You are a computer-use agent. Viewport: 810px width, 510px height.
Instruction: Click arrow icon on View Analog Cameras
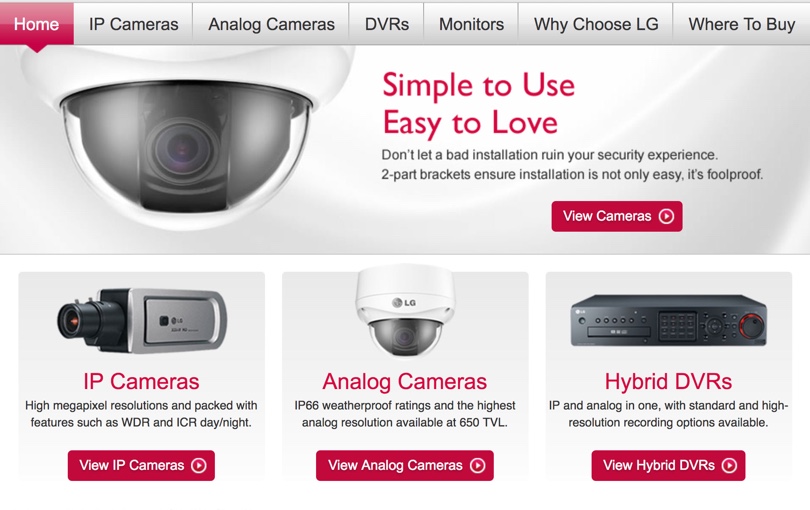tap(477, 465)
